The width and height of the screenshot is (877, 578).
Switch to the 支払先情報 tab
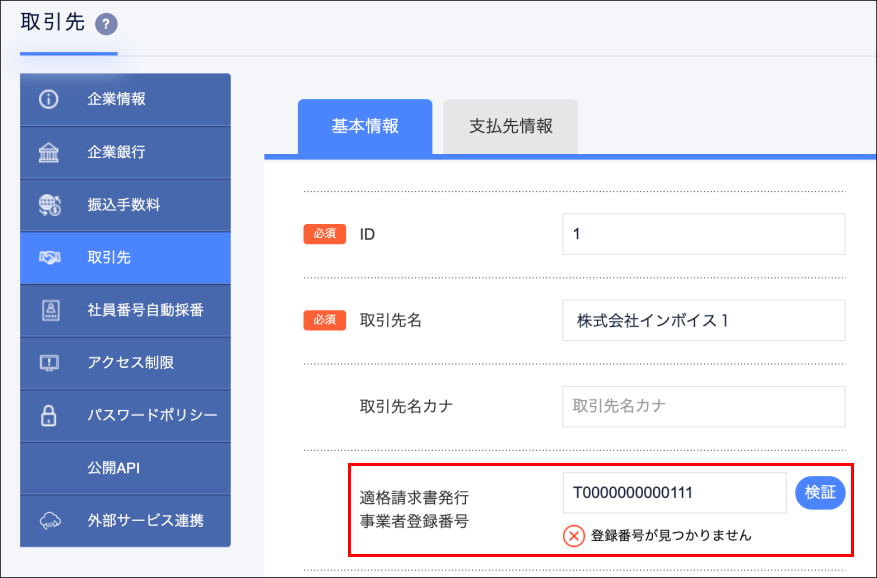pos(510,126)
